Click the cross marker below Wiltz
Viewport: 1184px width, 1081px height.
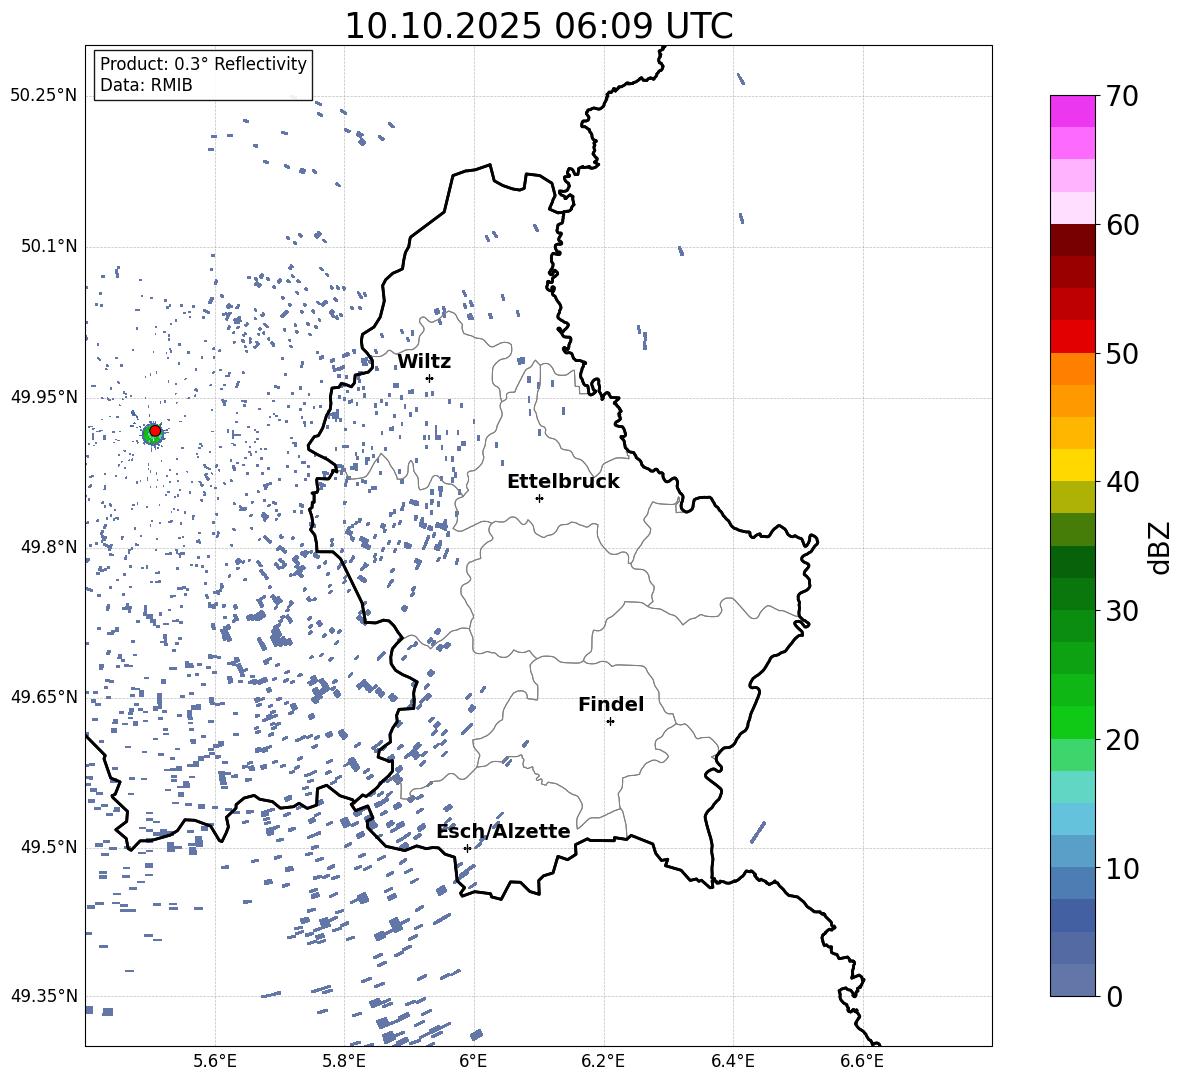[429, 378]
